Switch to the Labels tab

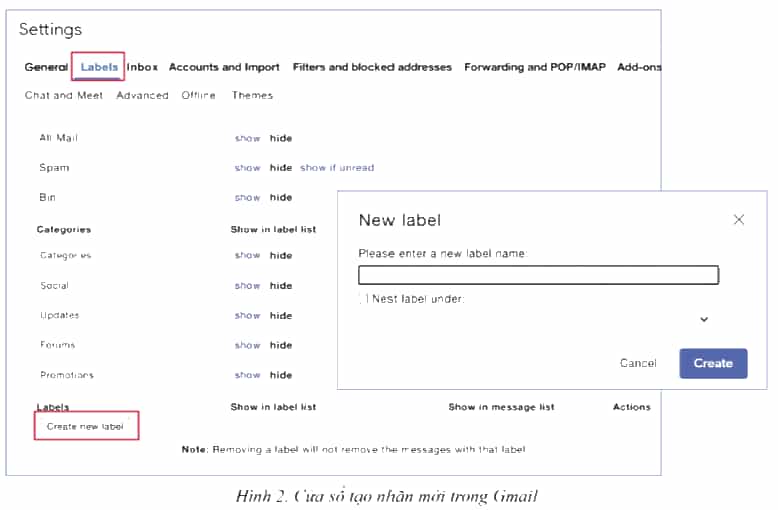[x=99, y=67]
